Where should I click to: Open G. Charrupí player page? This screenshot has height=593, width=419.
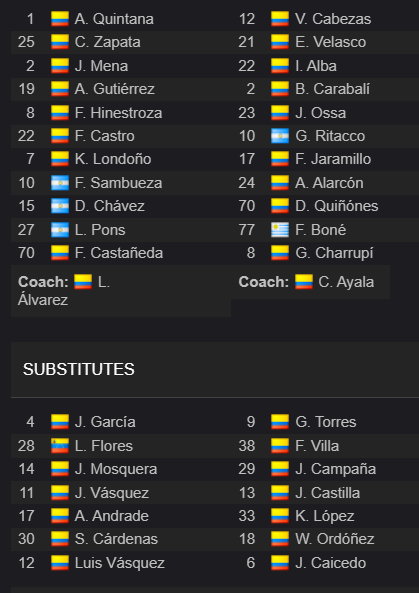334,253
